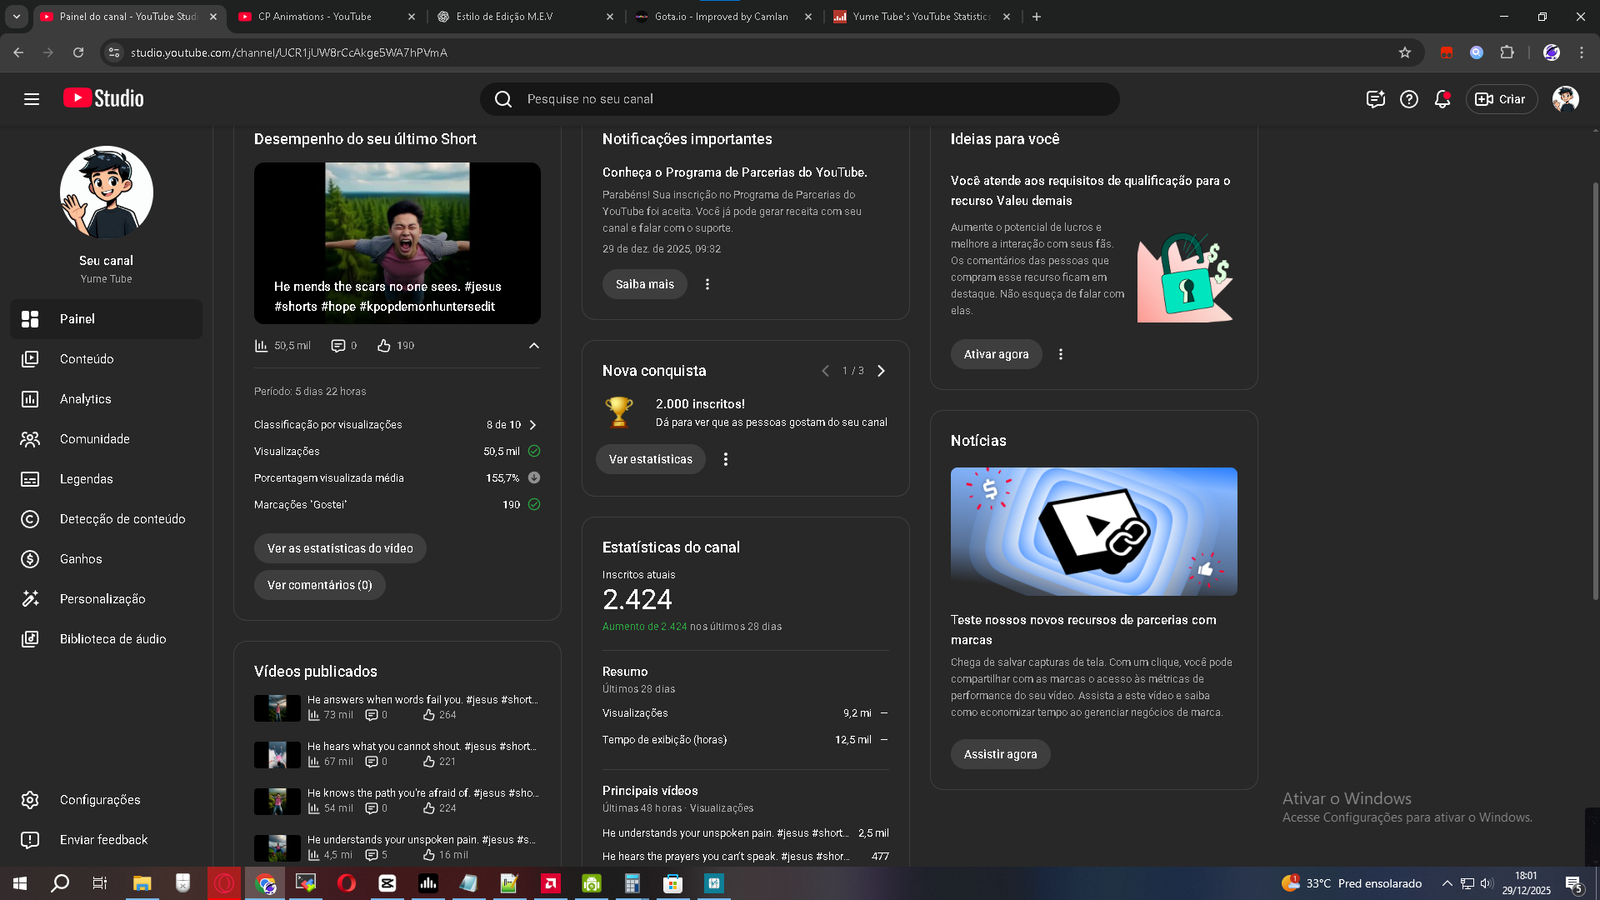Open the help question mark icon
Viewport: 1600px width, 900px height.
(1409, 99)
